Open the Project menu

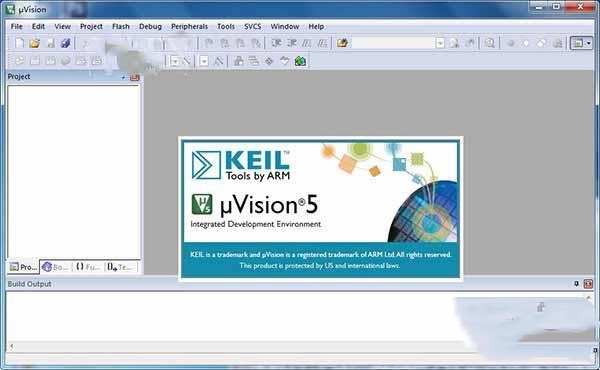(91, 26)
